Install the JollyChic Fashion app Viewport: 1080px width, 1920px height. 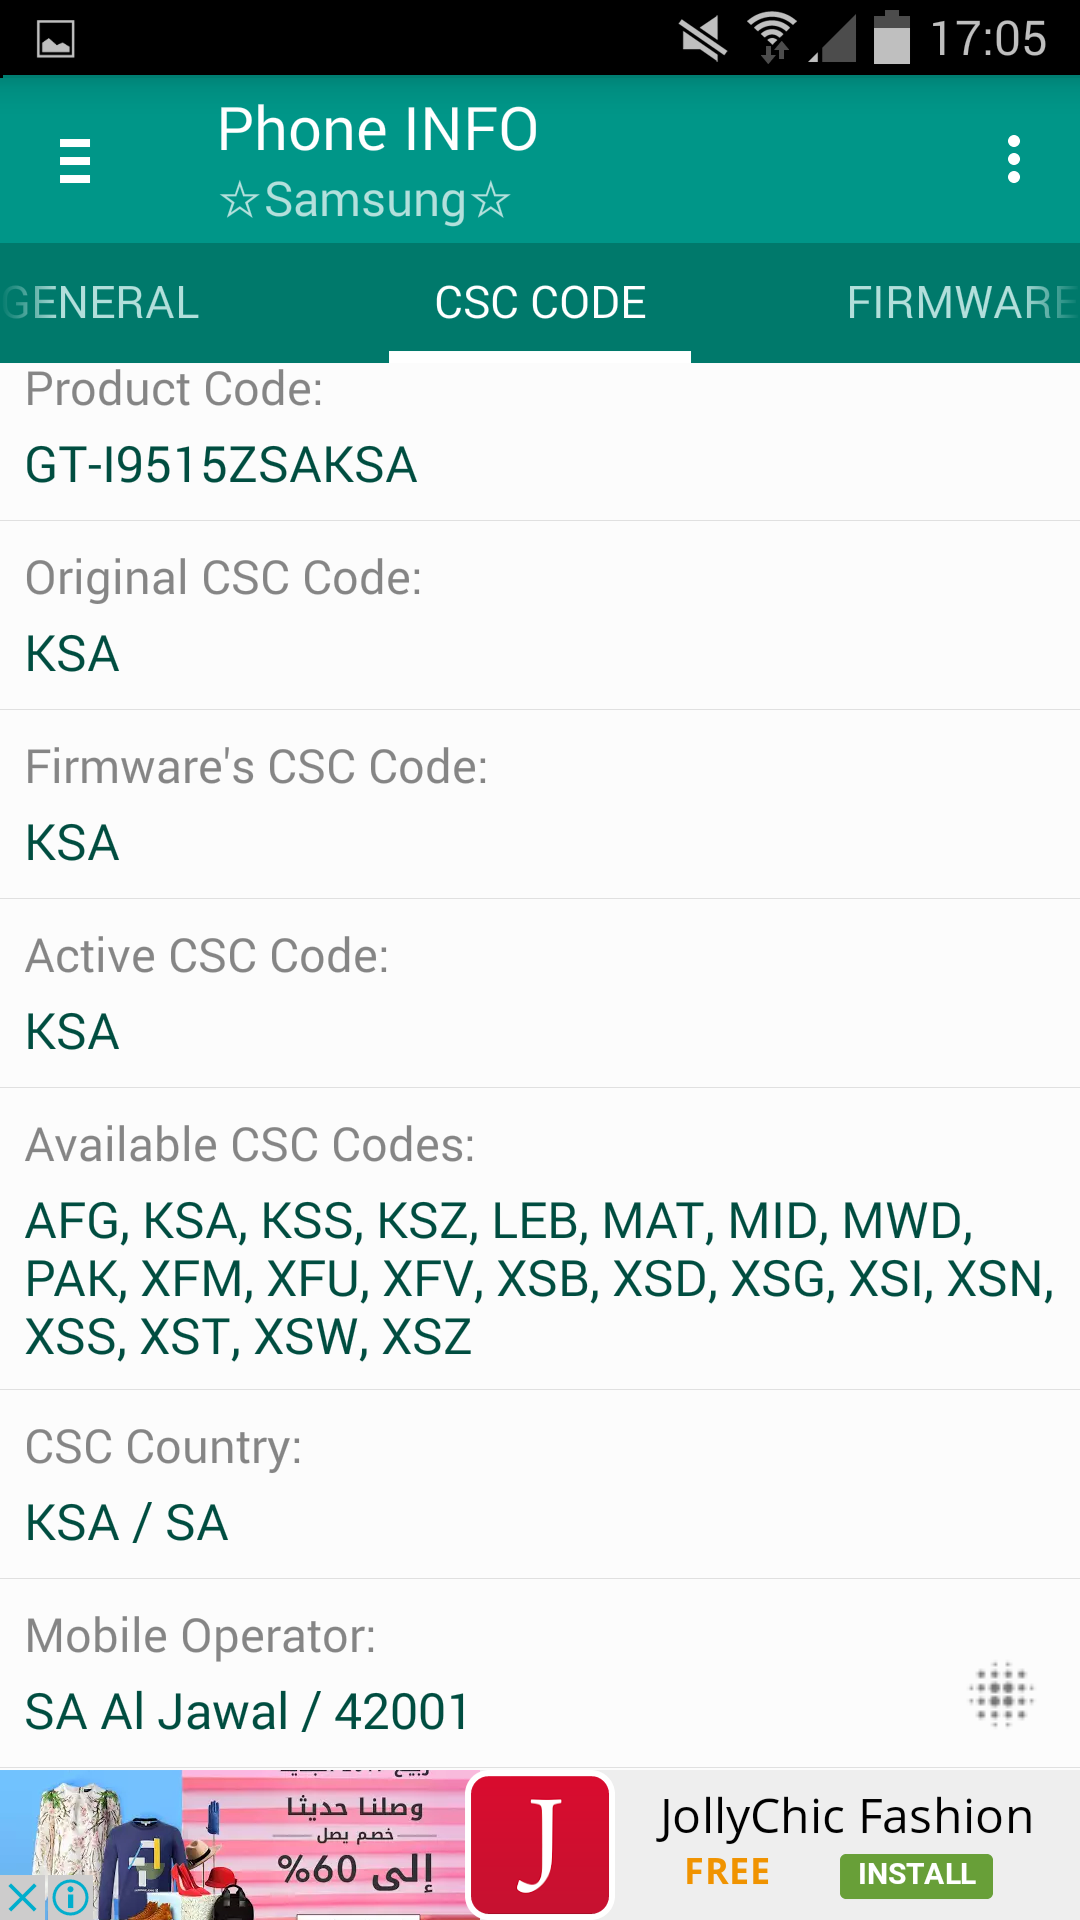tap(916, 1875)
